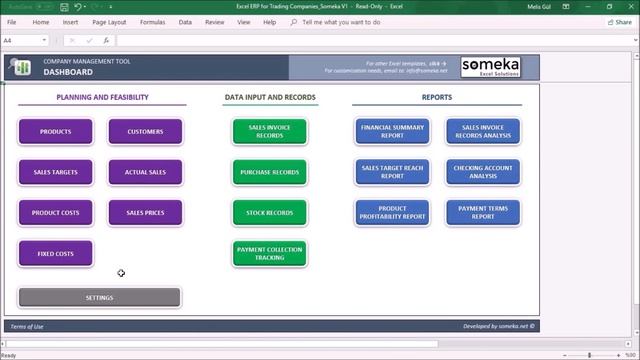The height and width of the screenshot is (360, 640).
Task: Open the Settings button
Action: coord(99,298)
